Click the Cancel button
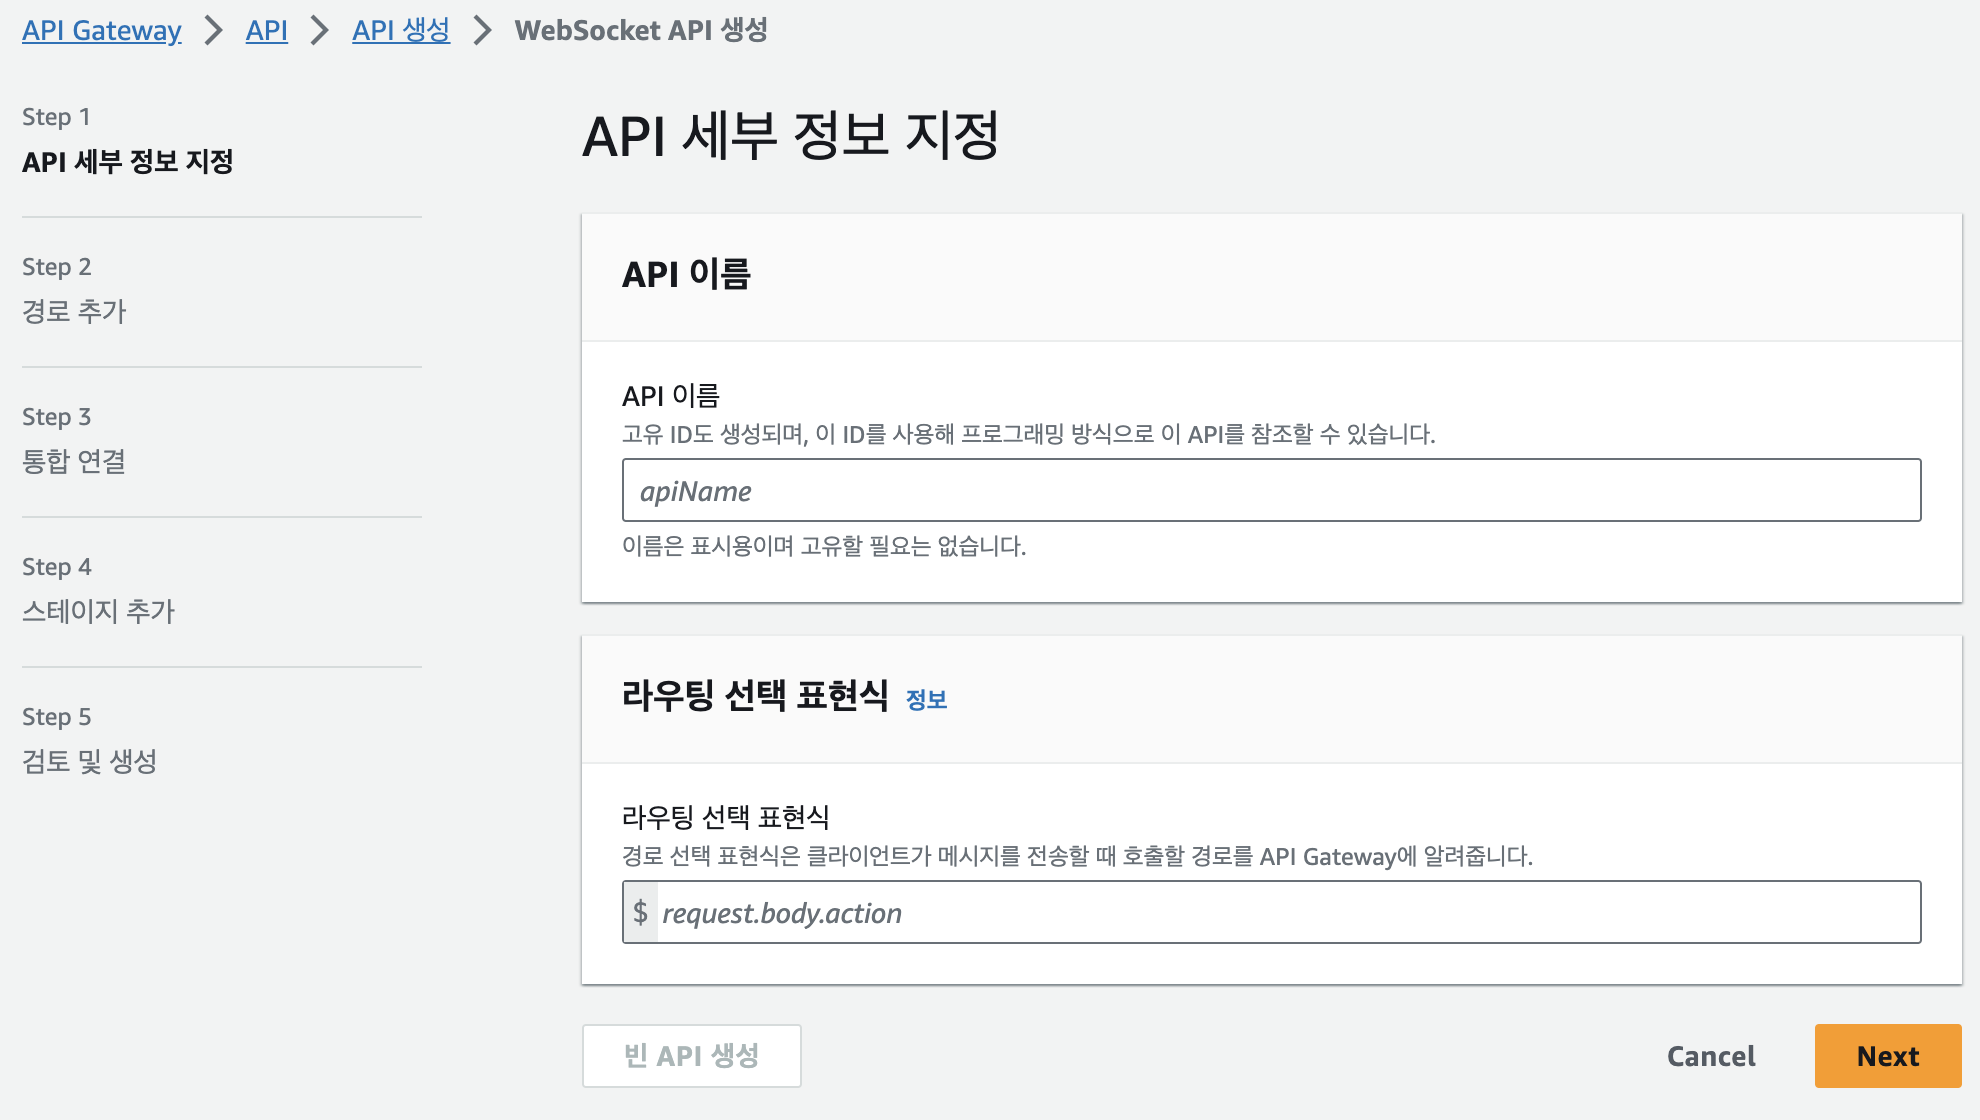The image size is (1980, 1120). point(1710,1056)
